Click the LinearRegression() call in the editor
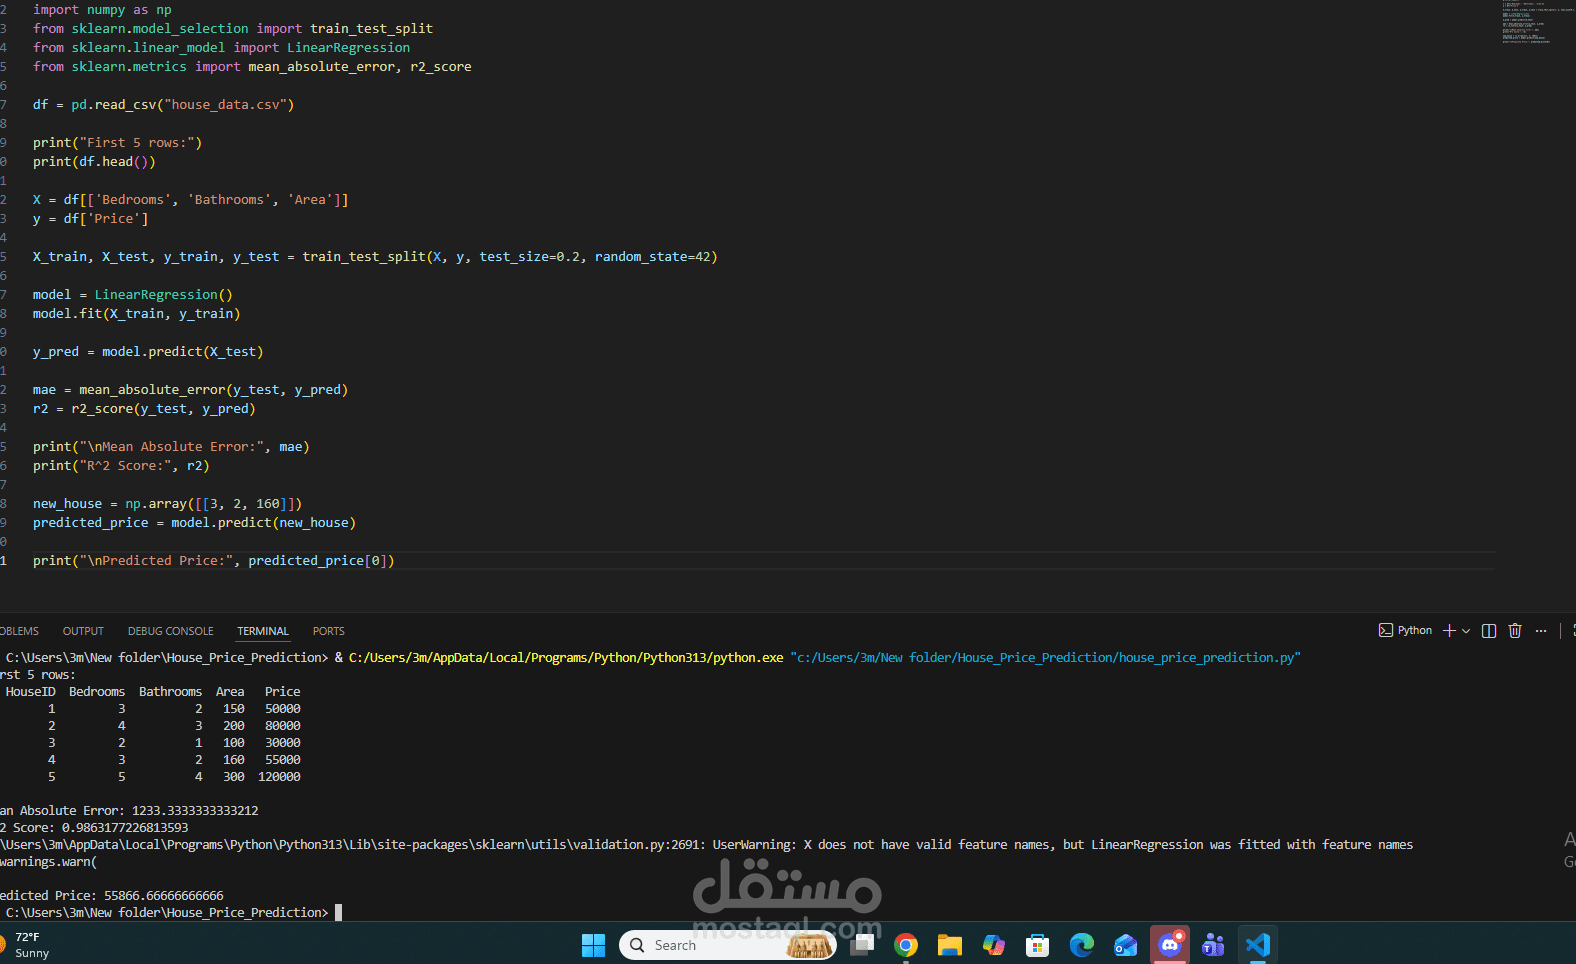 [x=163, y=295]
